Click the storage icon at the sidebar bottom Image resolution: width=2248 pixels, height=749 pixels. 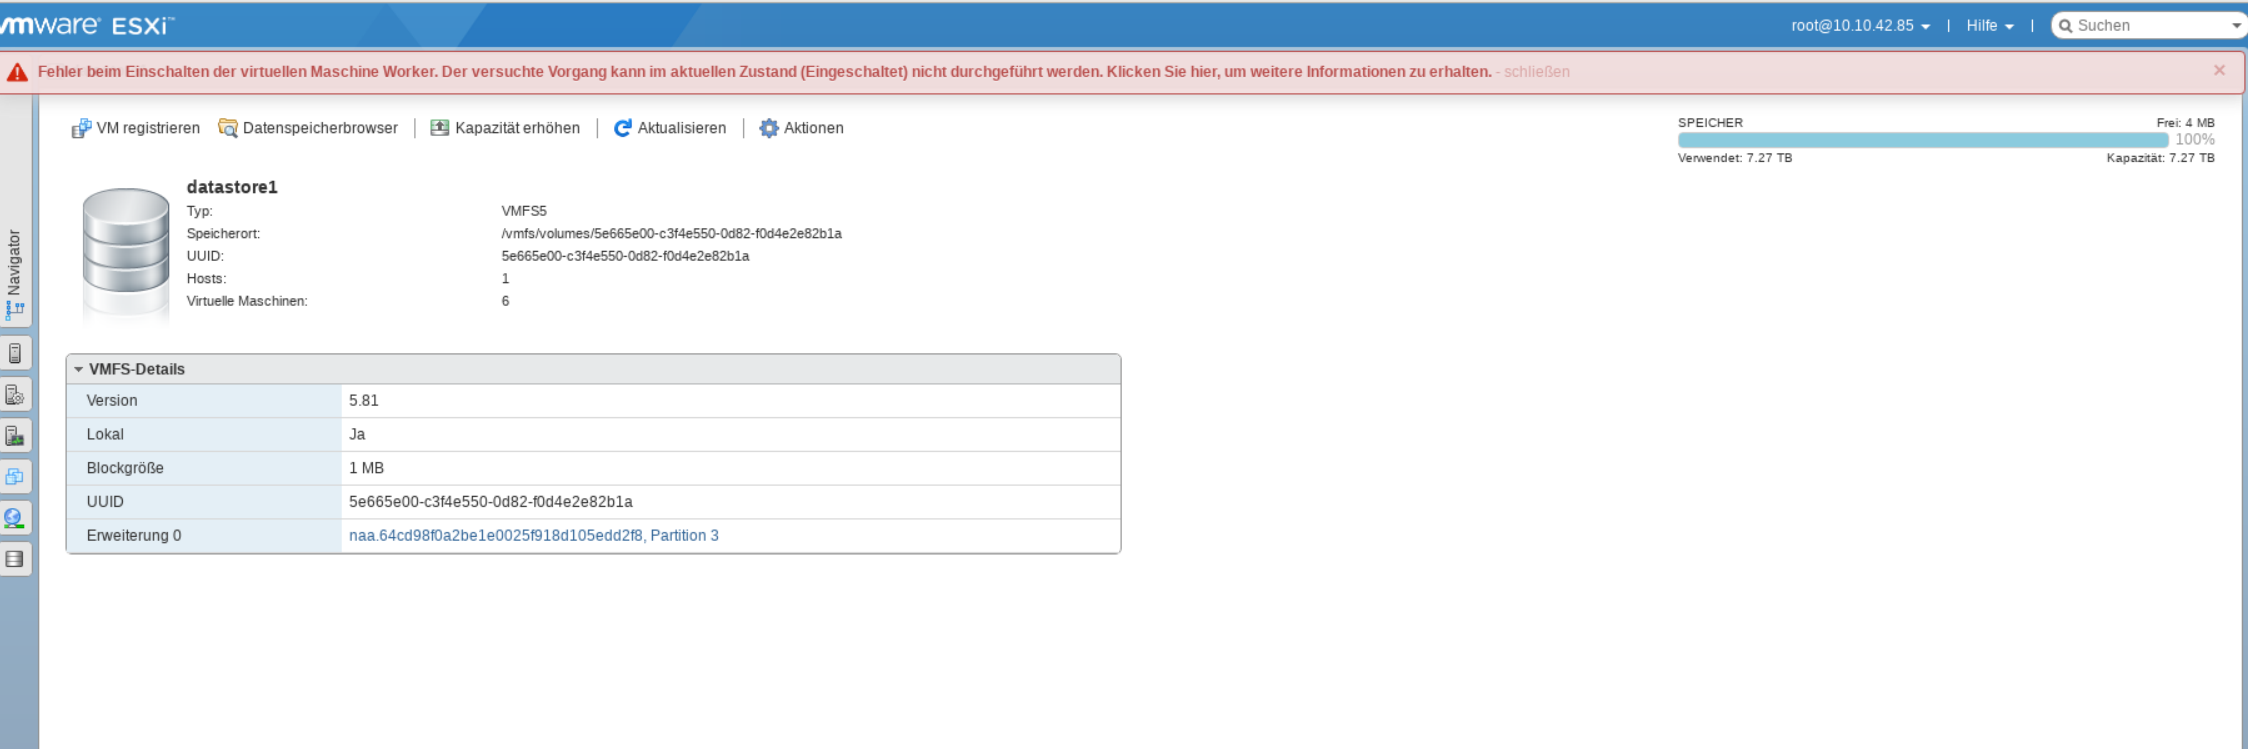(15, 559)
